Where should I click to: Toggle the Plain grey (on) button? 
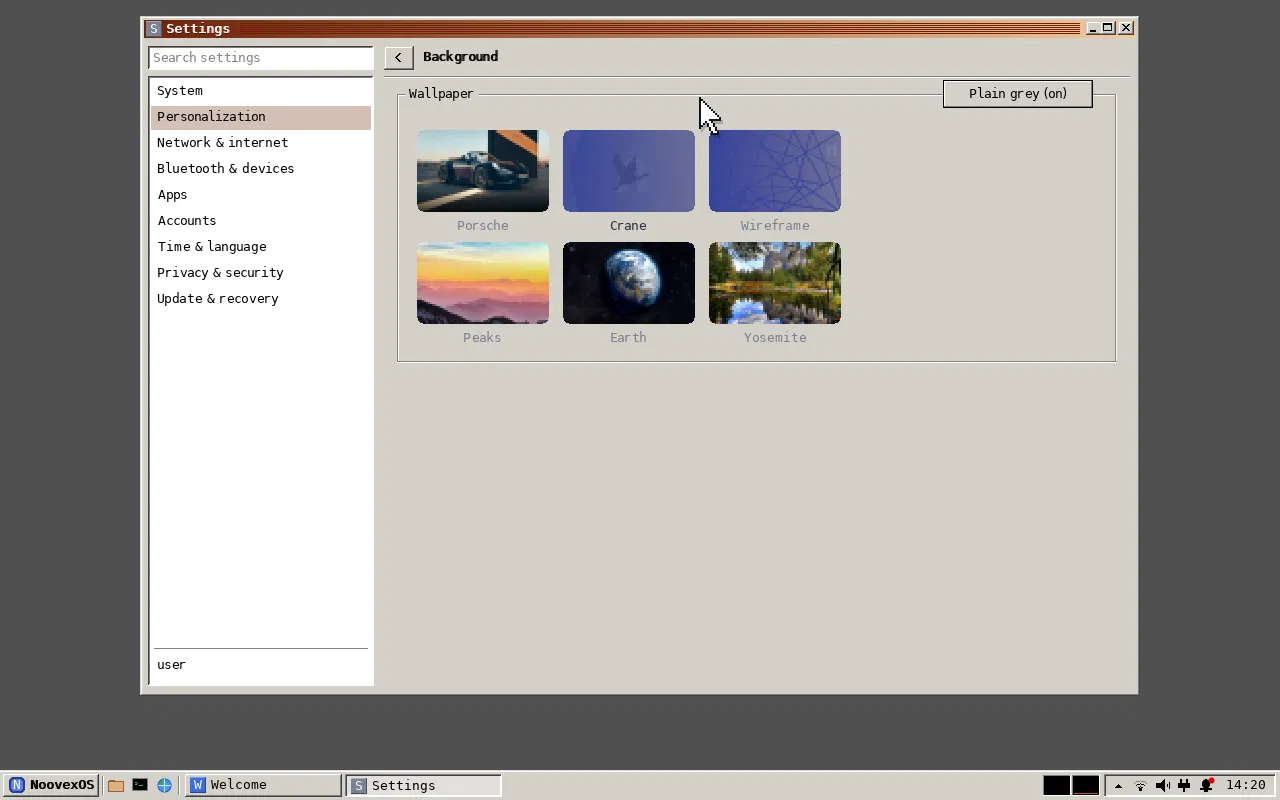(1017, 94)
